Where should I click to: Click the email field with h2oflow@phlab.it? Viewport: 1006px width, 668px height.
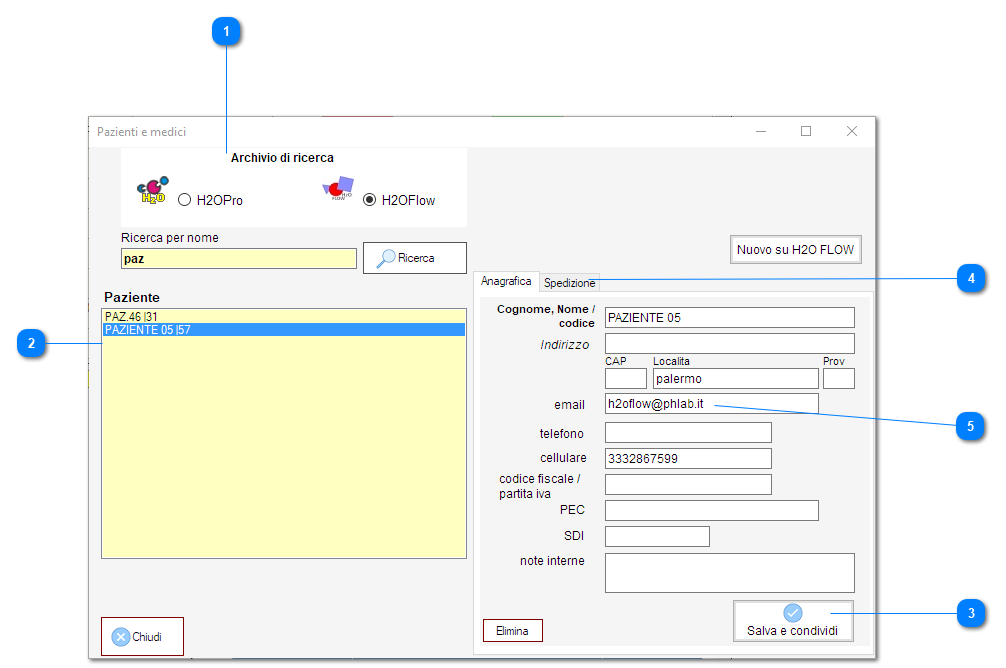pos(712,404)
